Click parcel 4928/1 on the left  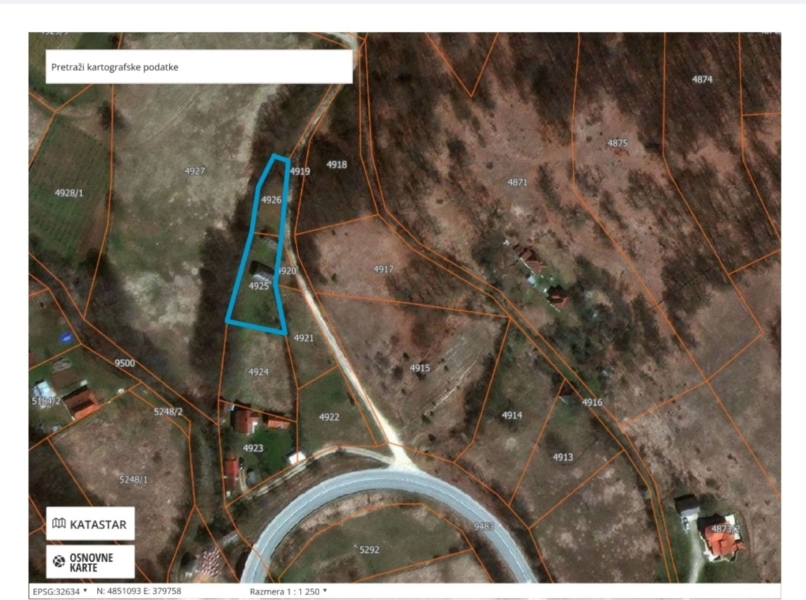[69, 193]
